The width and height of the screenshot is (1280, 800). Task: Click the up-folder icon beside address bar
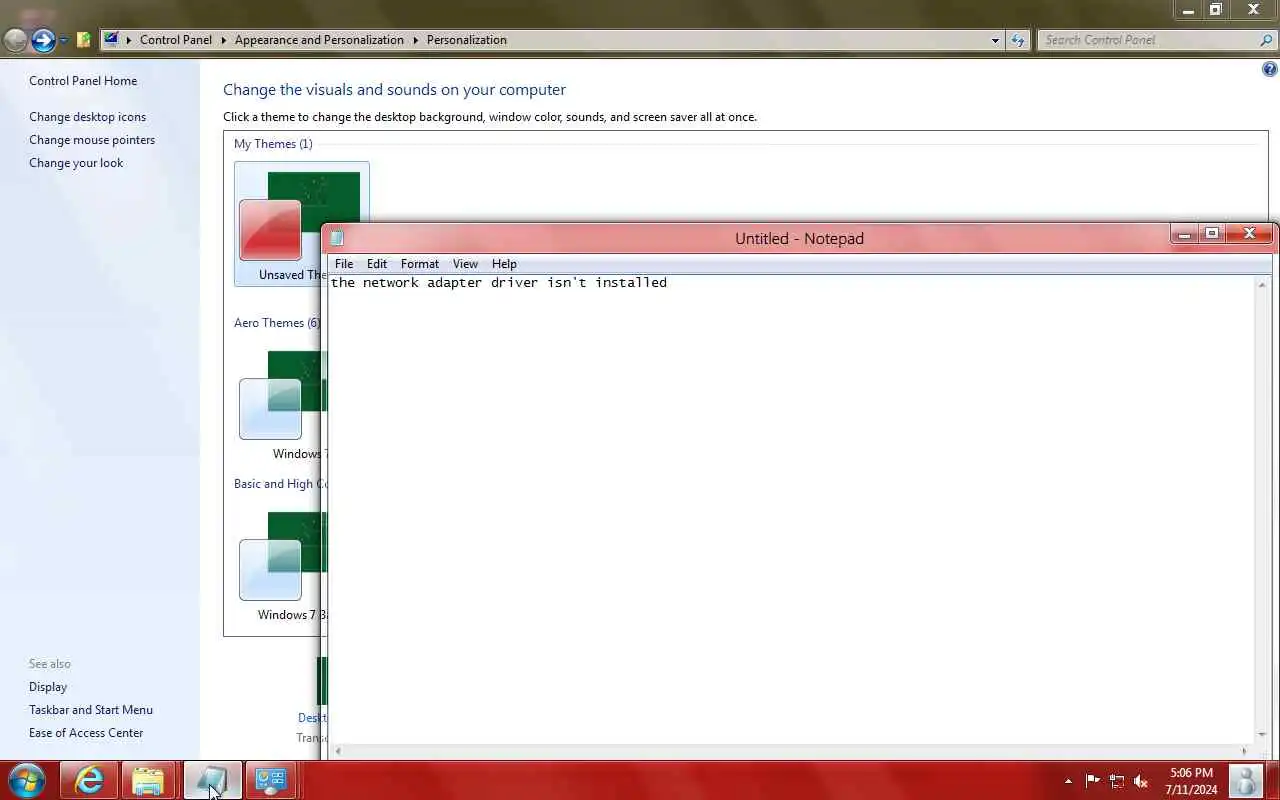(84, 40)
